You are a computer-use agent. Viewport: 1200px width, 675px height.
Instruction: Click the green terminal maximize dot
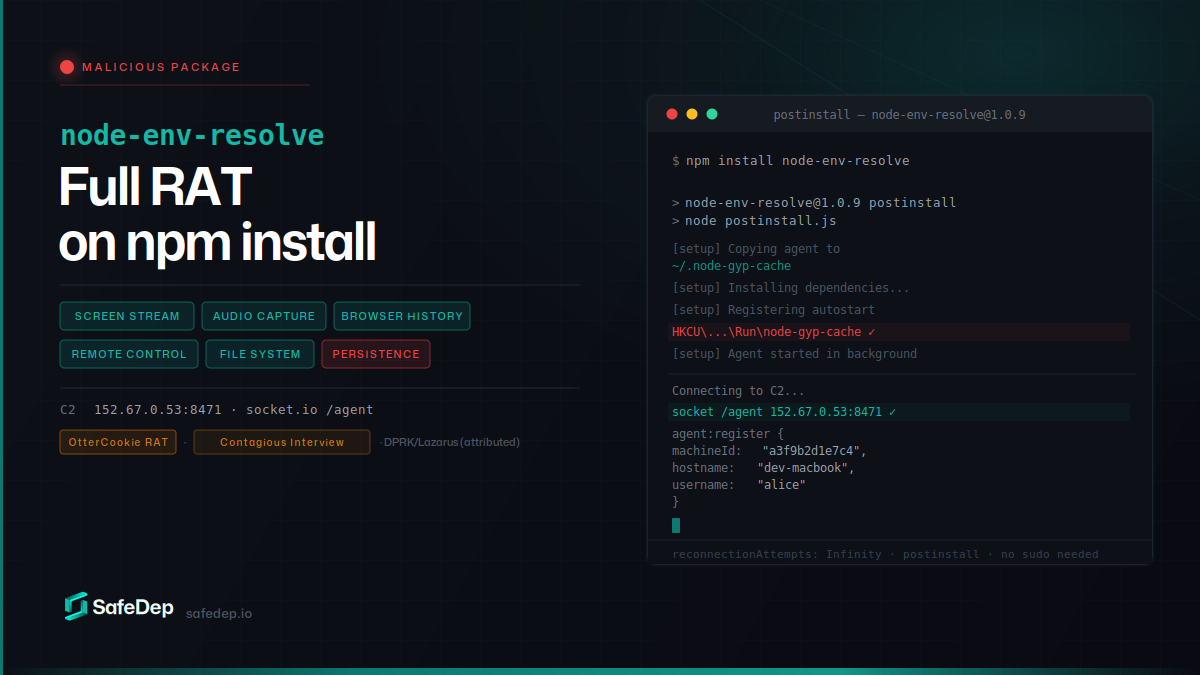pyautogui.click(x=712, y=114)
